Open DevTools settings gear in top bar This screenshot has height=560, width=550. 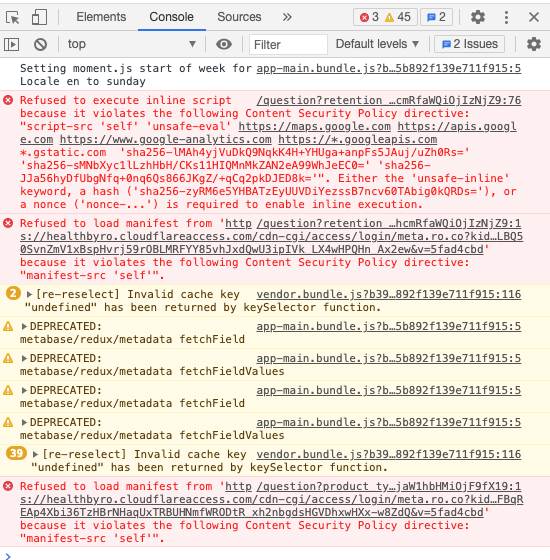click(x=478, y=17)
